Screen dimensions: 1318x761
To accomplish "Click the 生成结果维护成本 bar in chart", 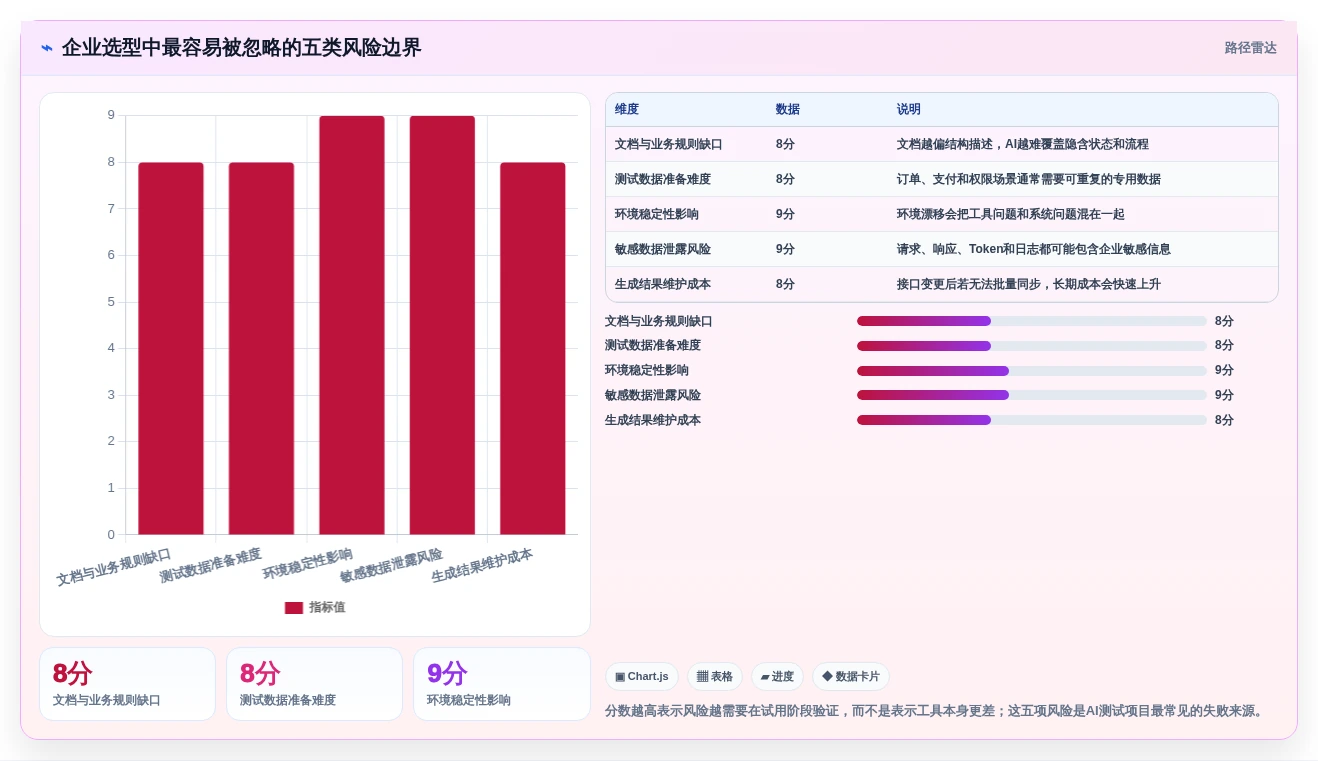I will [x=533, y=348].
